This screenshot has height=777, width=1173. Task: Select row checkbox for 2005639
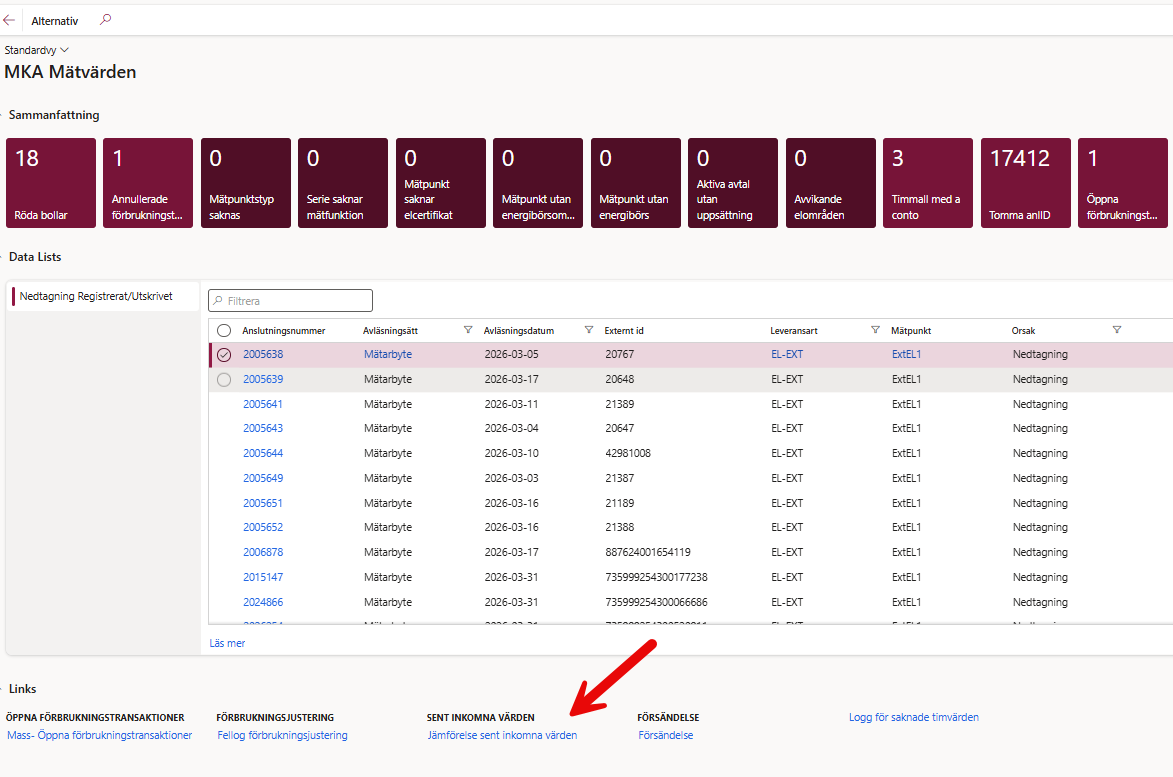224,380
